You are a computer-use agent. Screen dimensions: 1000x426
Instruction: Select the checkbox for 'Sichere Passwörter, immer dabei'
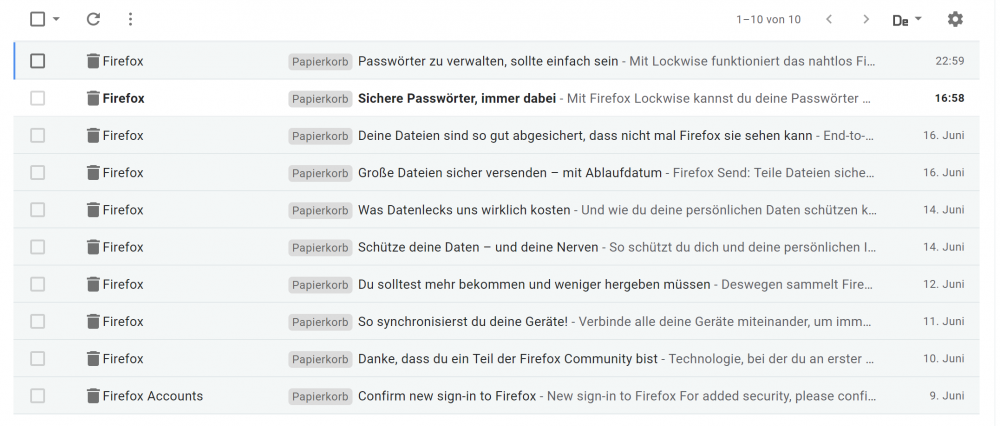pos(38,98)
